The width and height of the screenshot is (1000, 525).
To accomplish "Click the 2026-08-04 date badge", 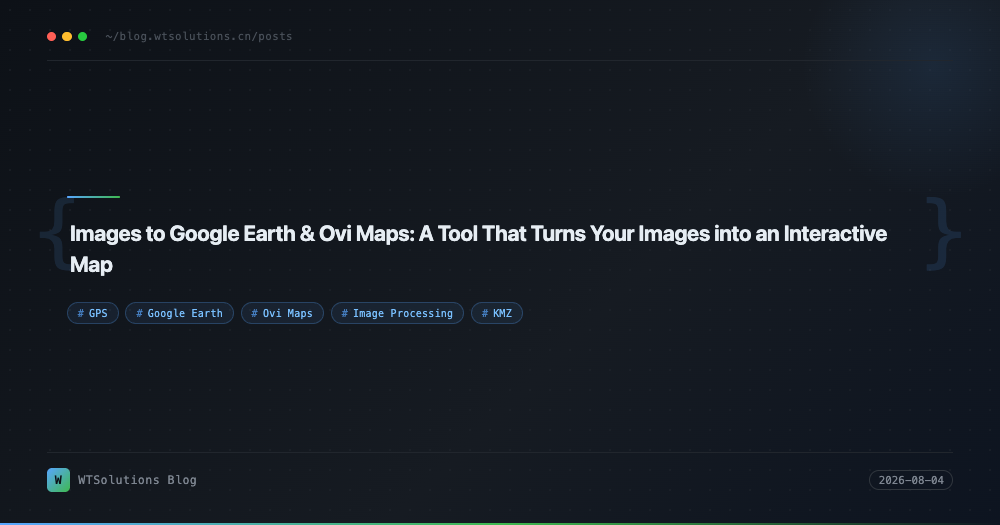I will tap(911, 480).
